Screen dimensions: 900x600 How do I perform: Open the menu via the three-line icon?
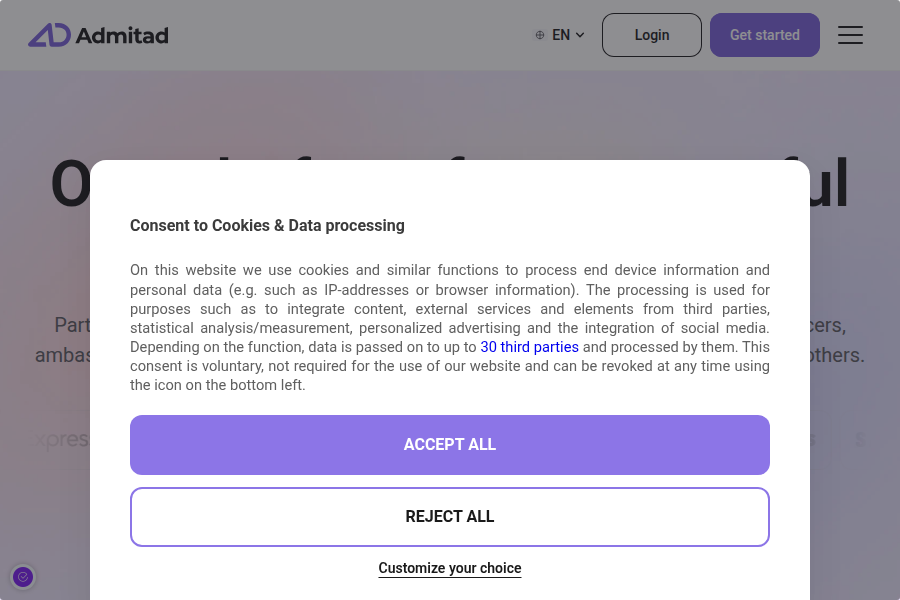850,35
